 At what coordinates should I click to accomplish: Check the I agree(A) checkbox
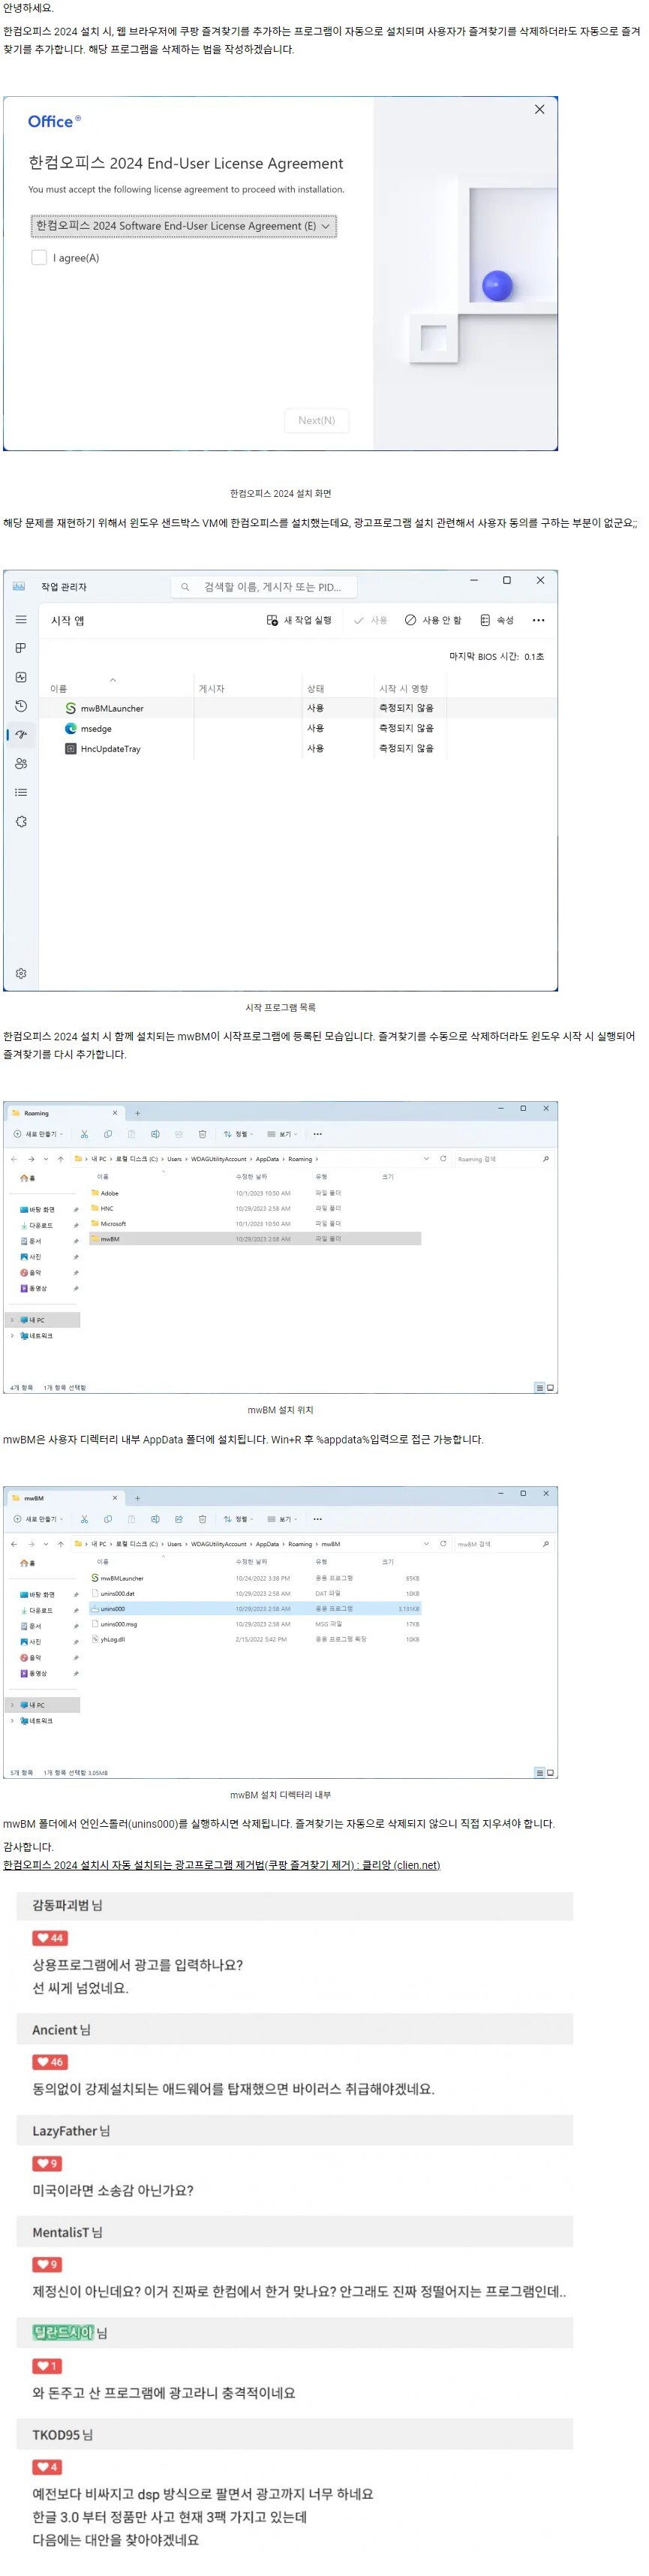tap(39, 258)
